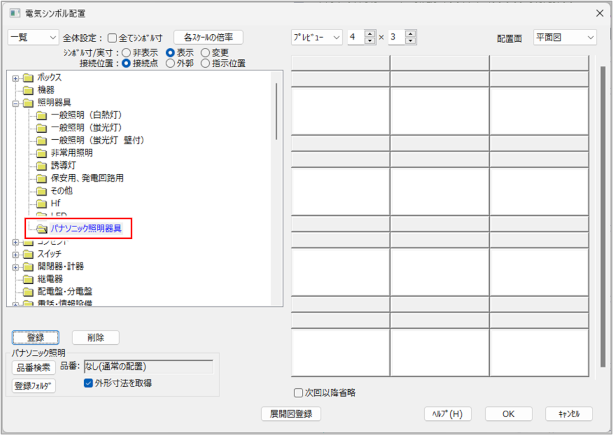This screenshot has width=613, height=435.
Task: Select the その他 folder icon
Action: point(42,191)
